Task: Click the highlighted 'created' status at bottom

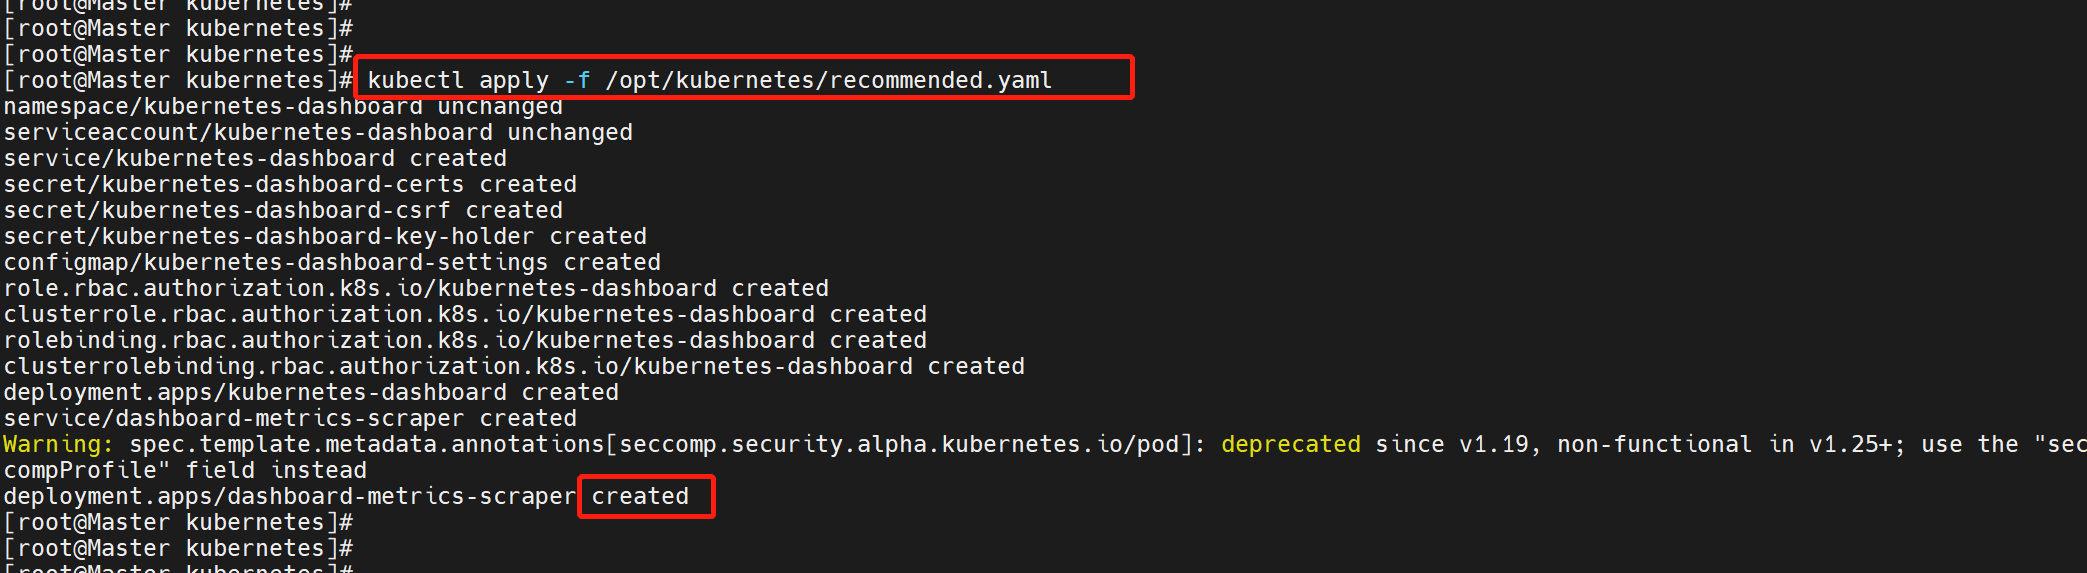Action: [640, 496]
